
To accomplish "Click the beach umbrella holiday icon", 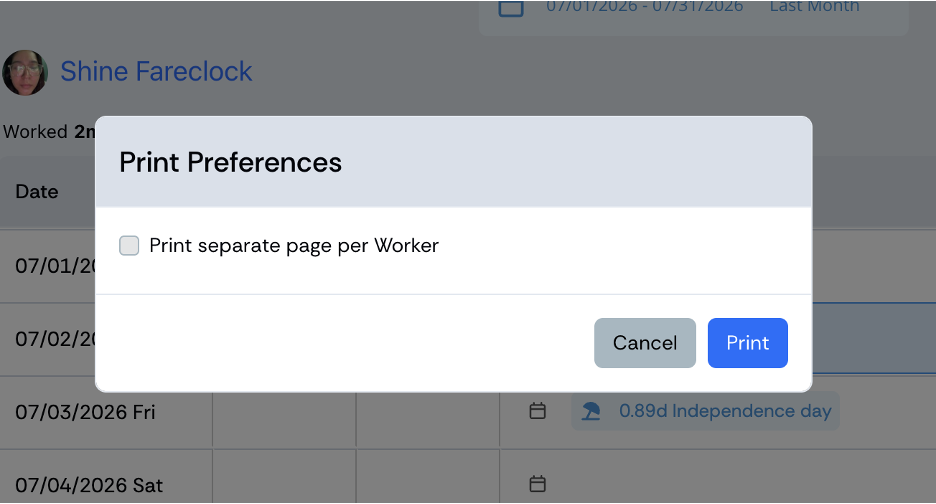I will (590, 411).
